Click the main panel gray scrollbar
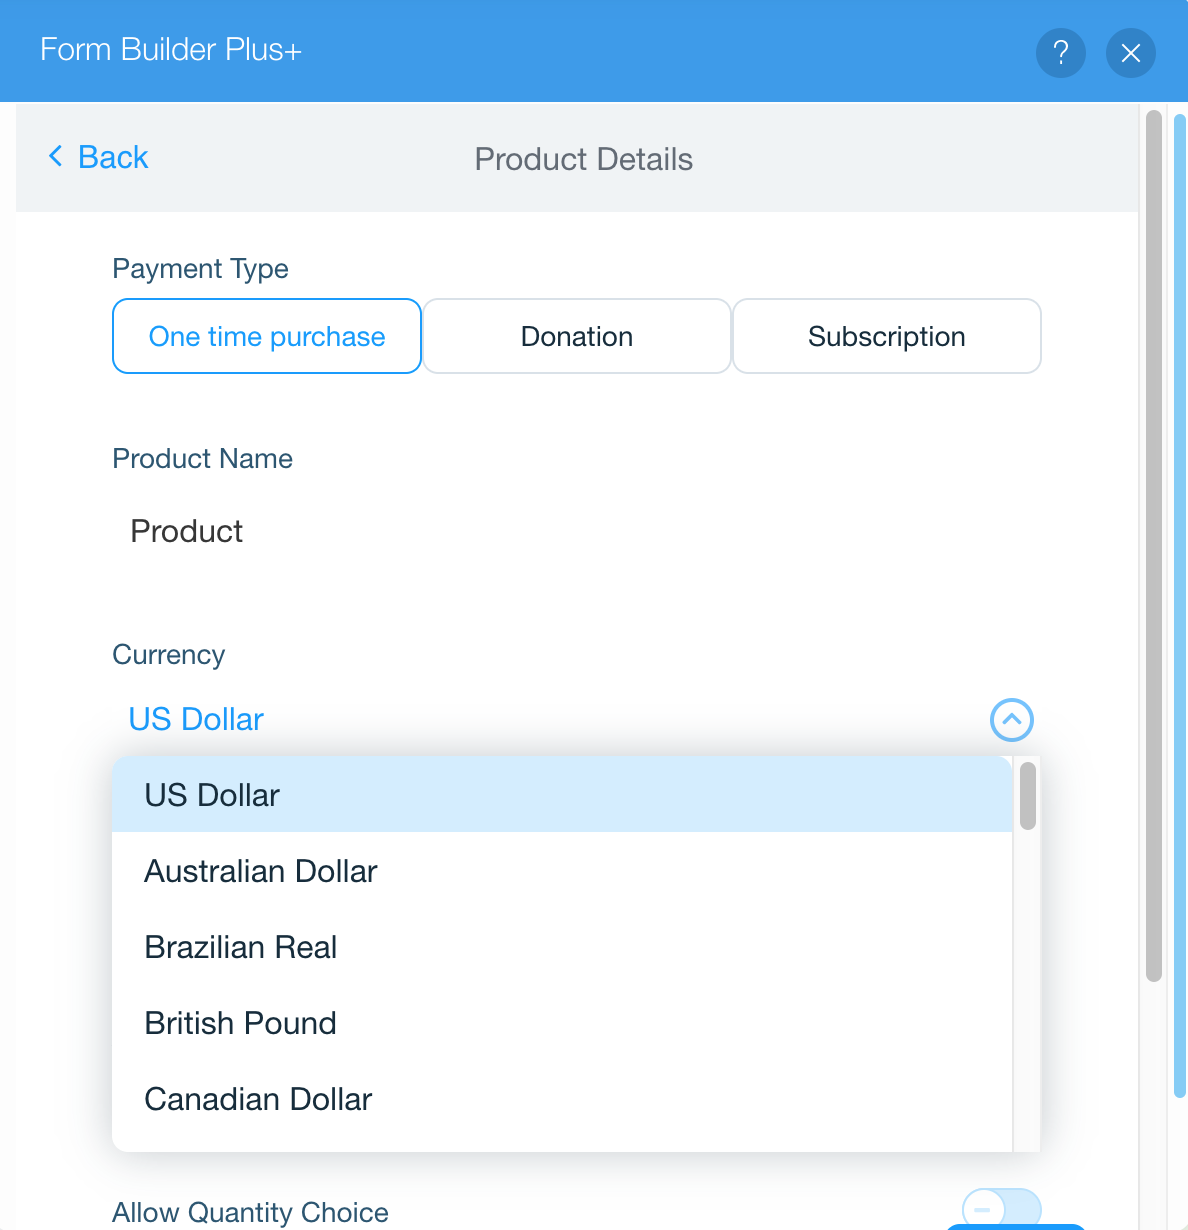 click(1154, 546)
